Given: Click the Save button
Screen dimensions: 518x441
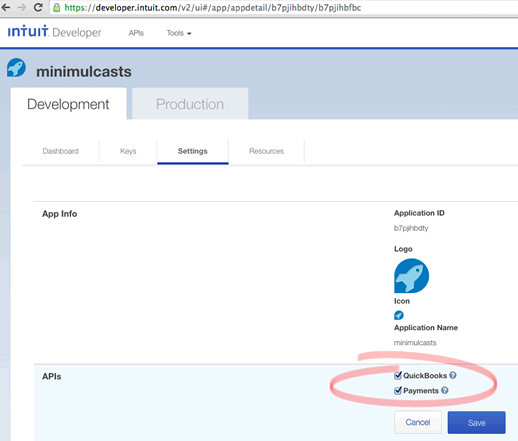Looking at the screenshot, I should [x=477, y=423].
